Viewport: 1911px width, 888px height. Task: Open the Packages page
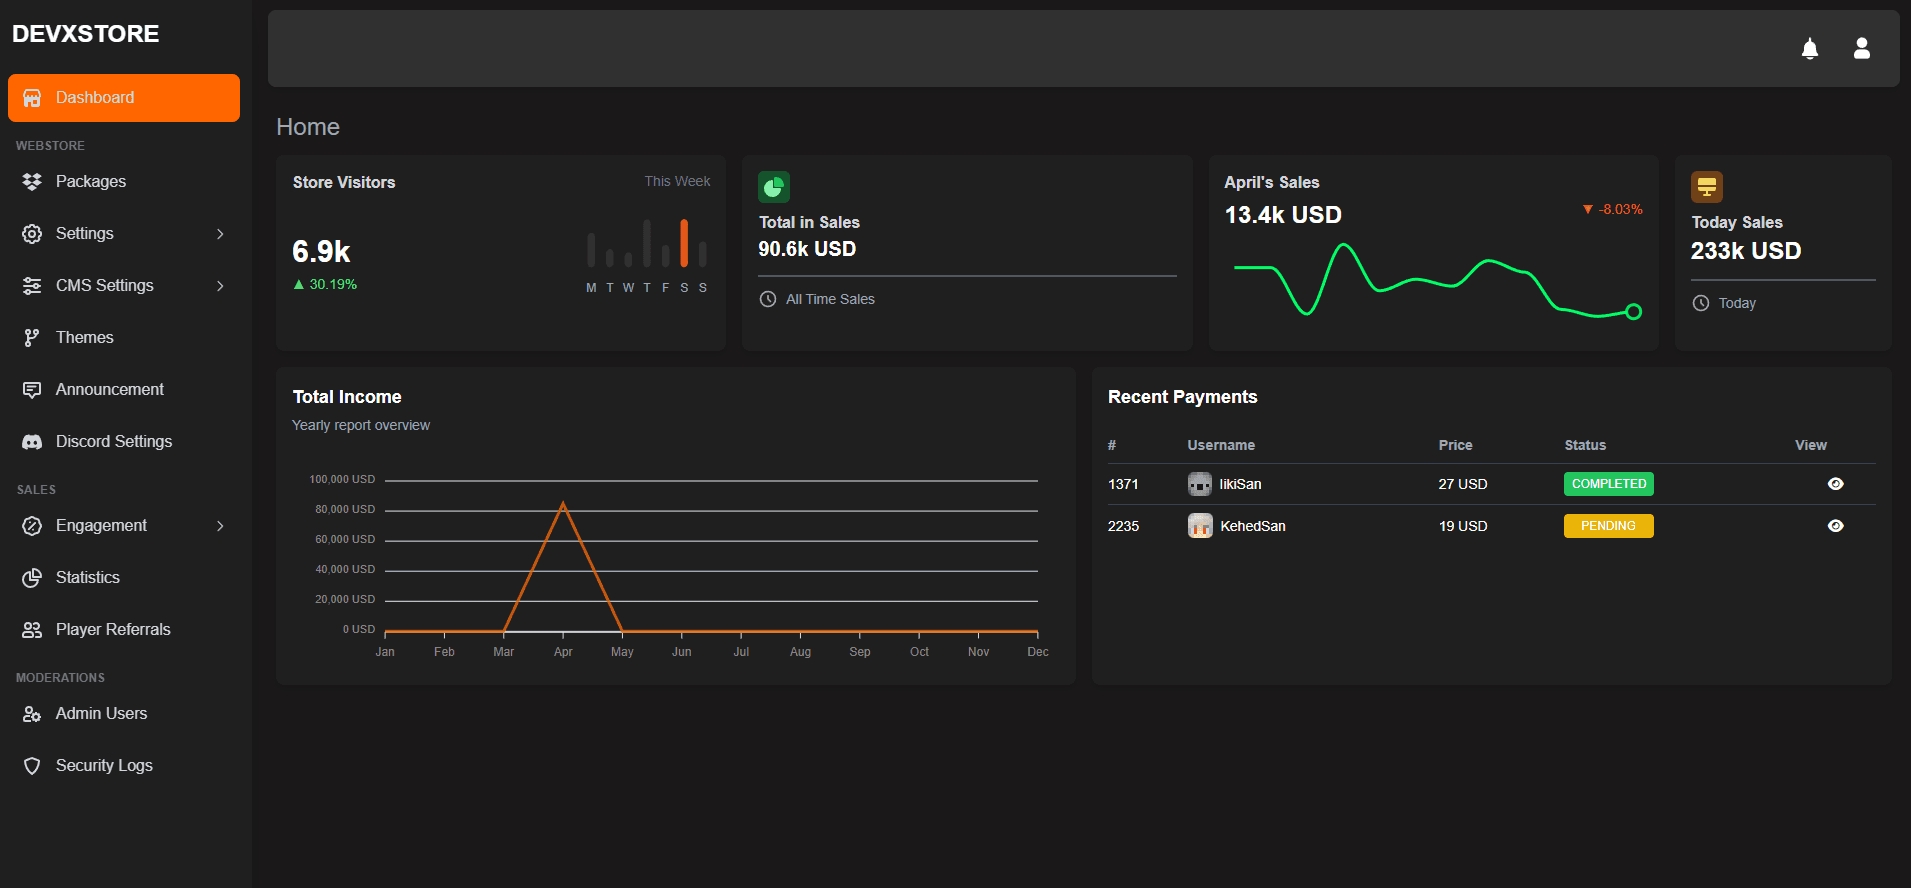(x=124, y=182)
